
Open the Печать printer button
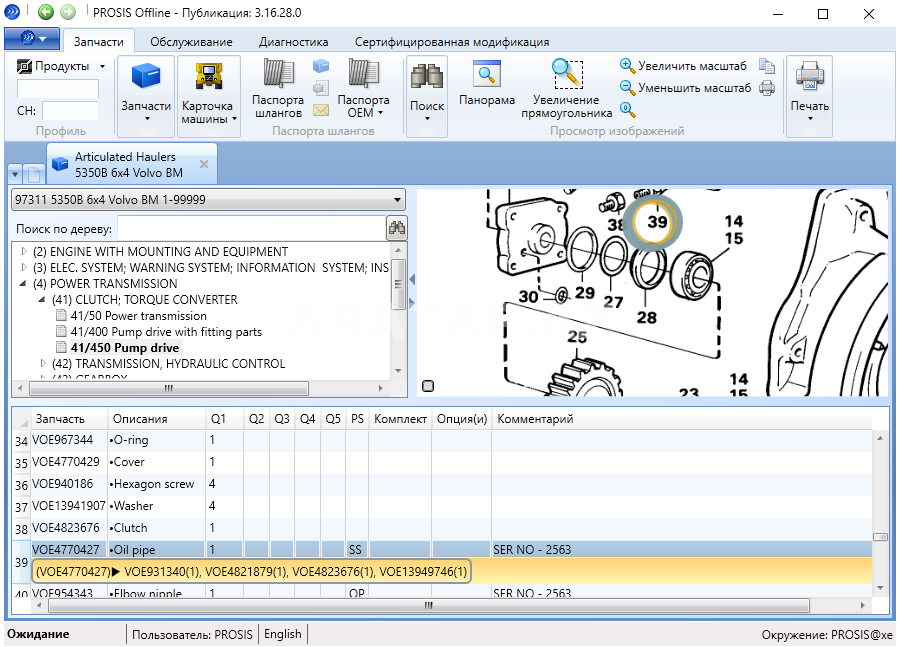(809, 95)
